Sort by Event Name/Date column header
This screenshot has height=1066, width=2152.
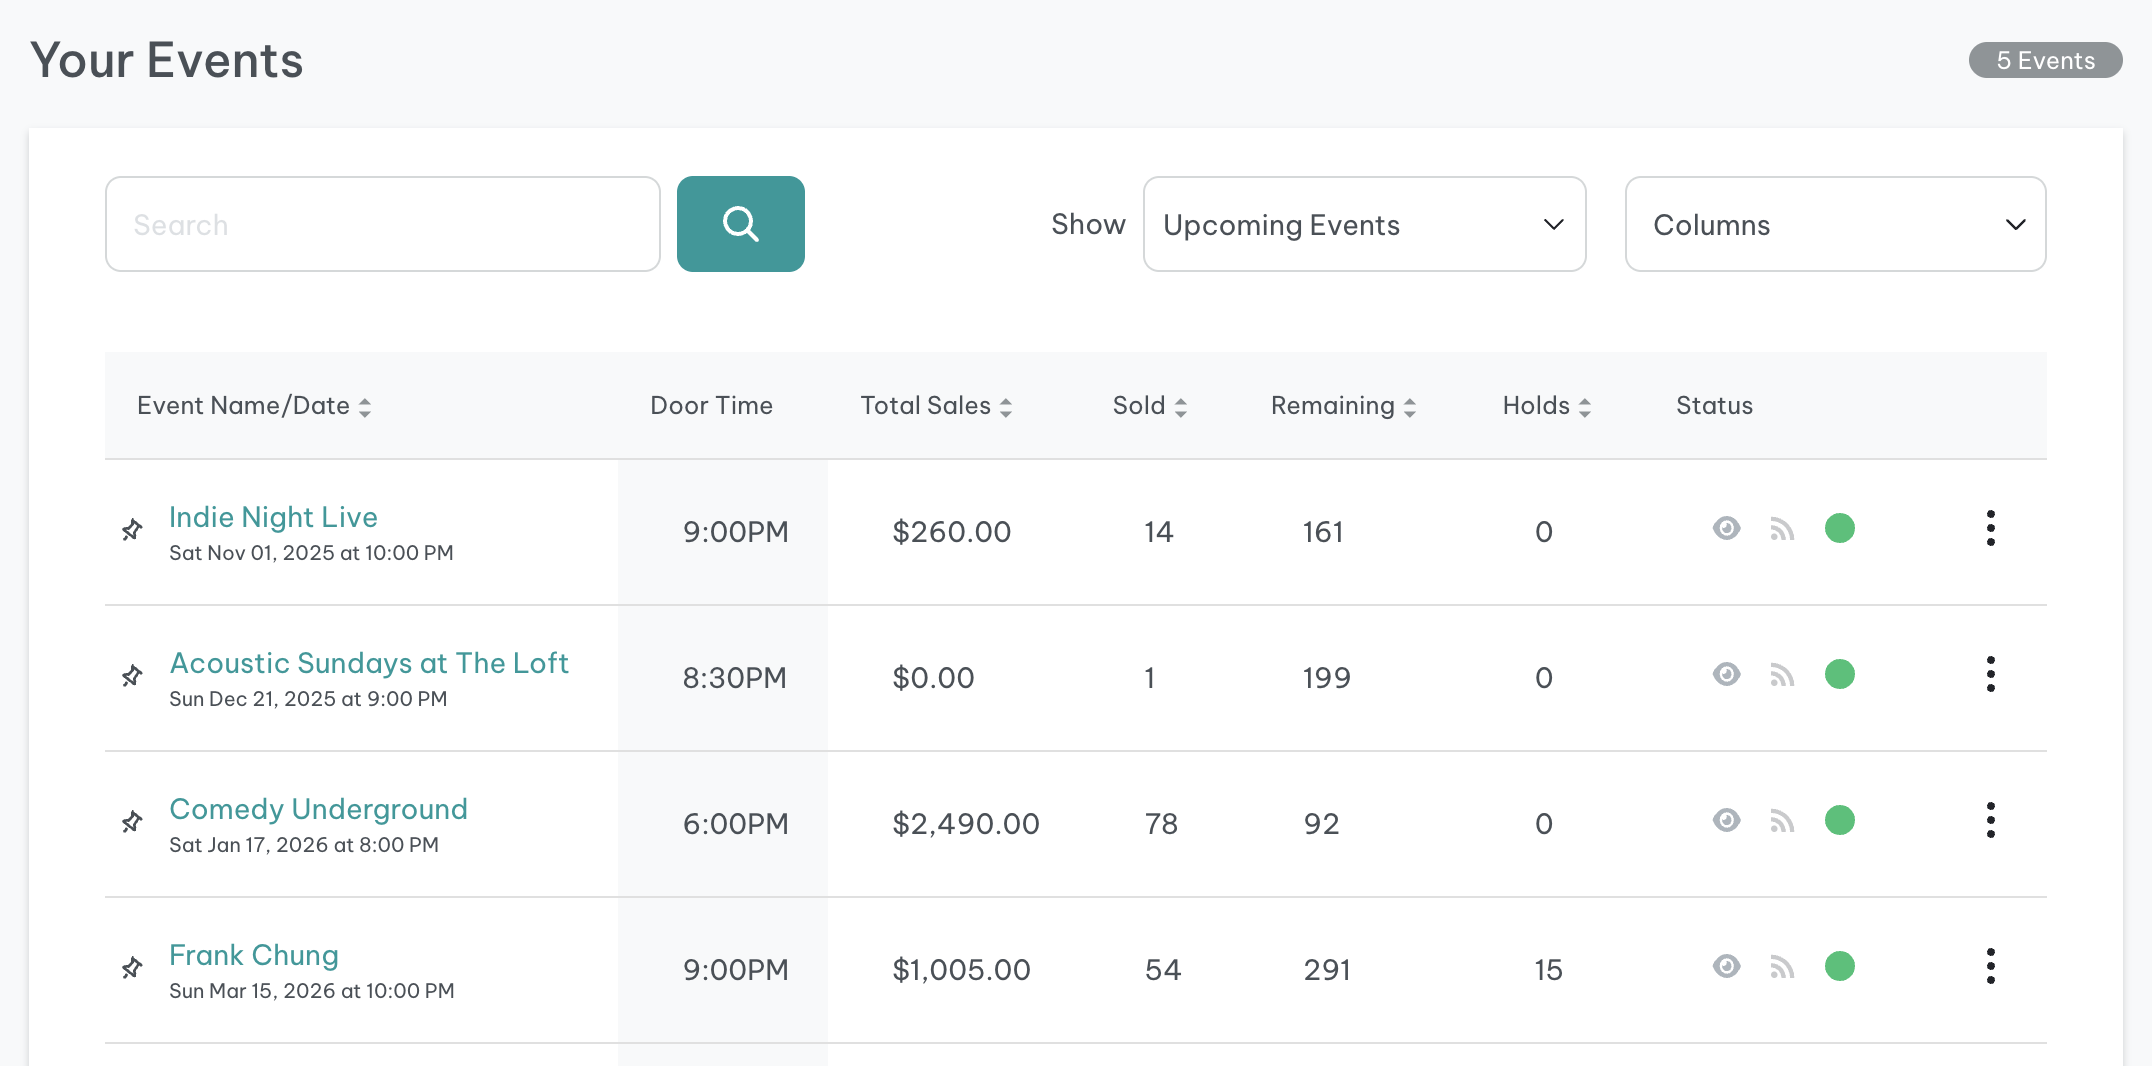[x=254, y=406]
